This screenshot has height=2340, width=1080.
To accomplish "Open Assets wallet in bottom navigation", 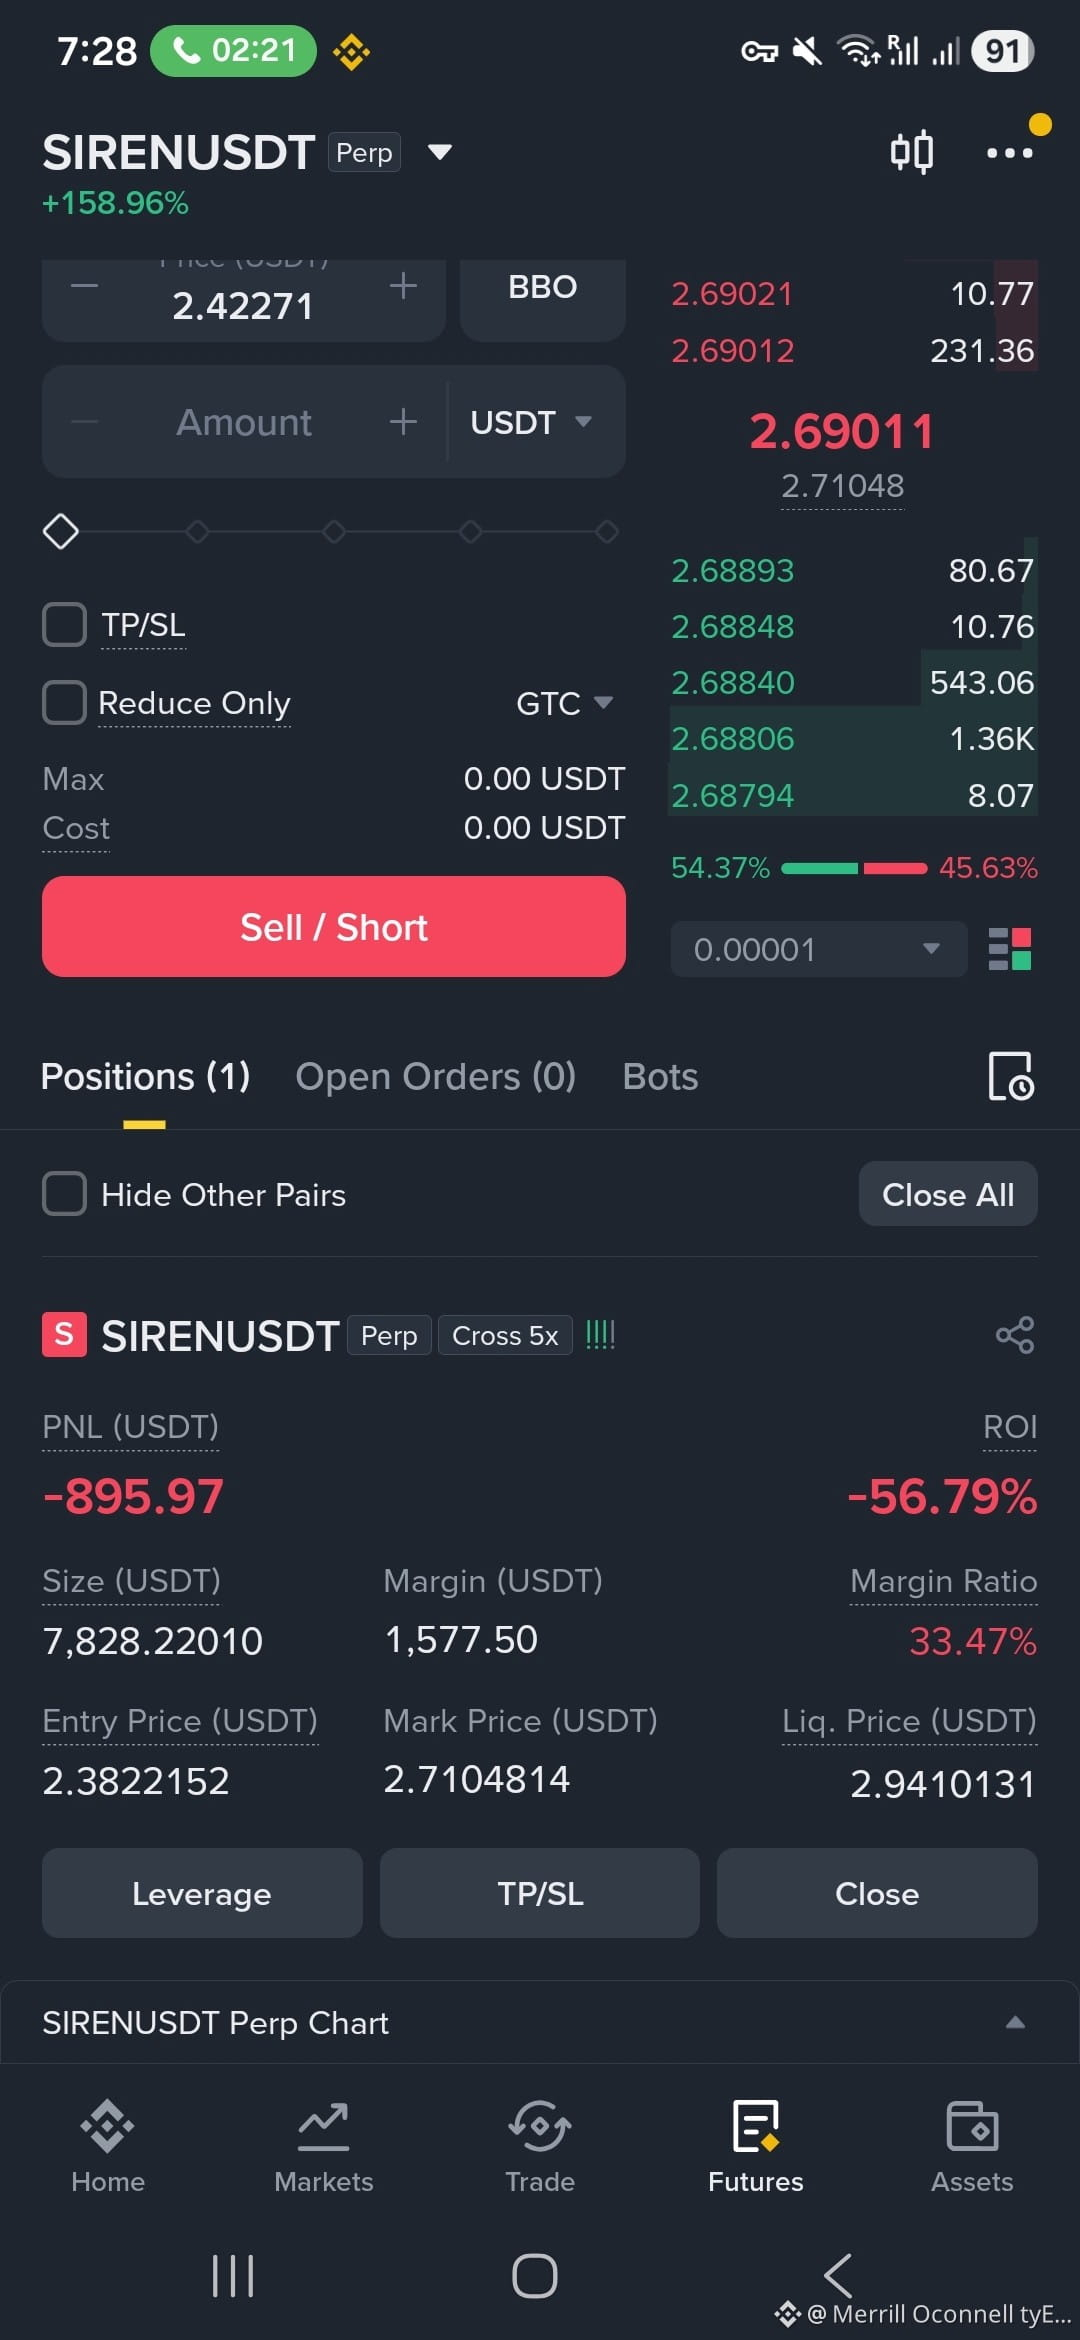I will point(972,2146).
